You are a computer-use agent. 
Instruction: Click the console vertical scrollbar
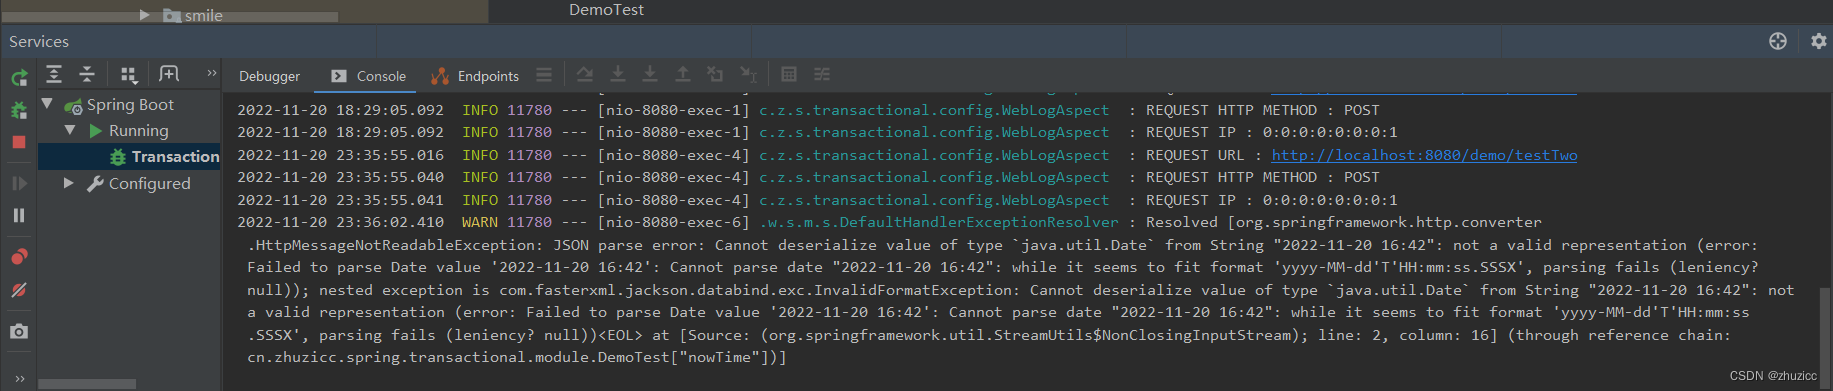1826,330
